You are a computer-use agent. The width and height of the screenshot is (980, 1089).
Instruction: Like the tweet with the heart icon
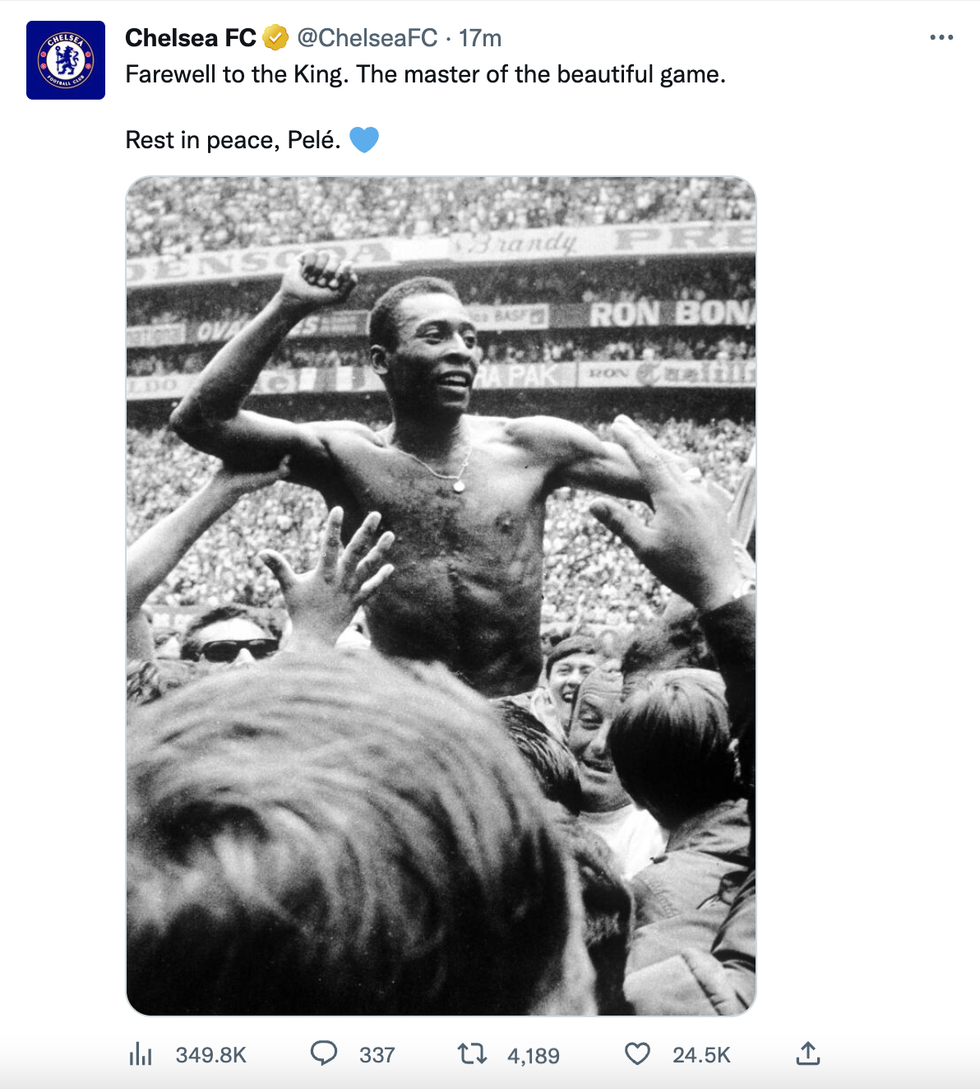point(637,1053)
